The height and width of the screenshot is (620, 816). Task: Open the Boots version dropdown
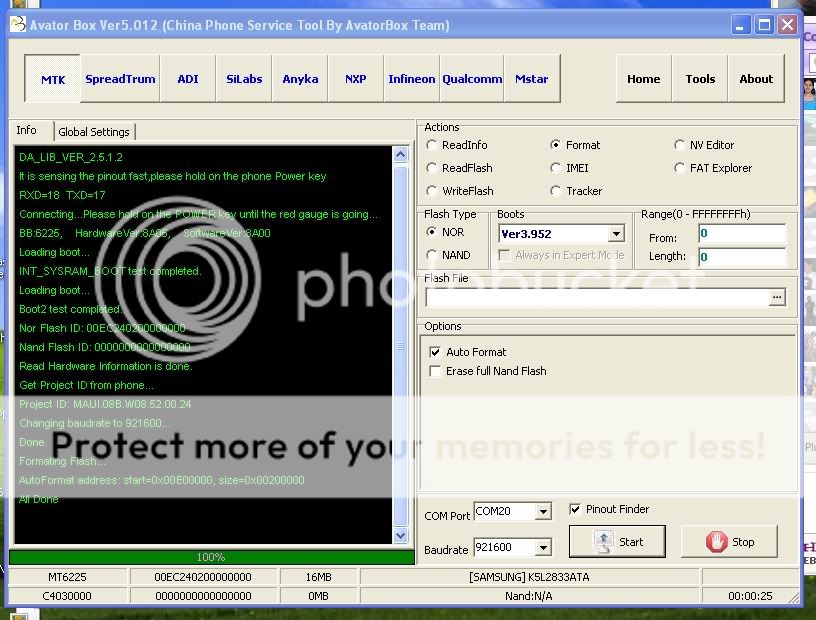pyautogui.click(x=616, y=234)
